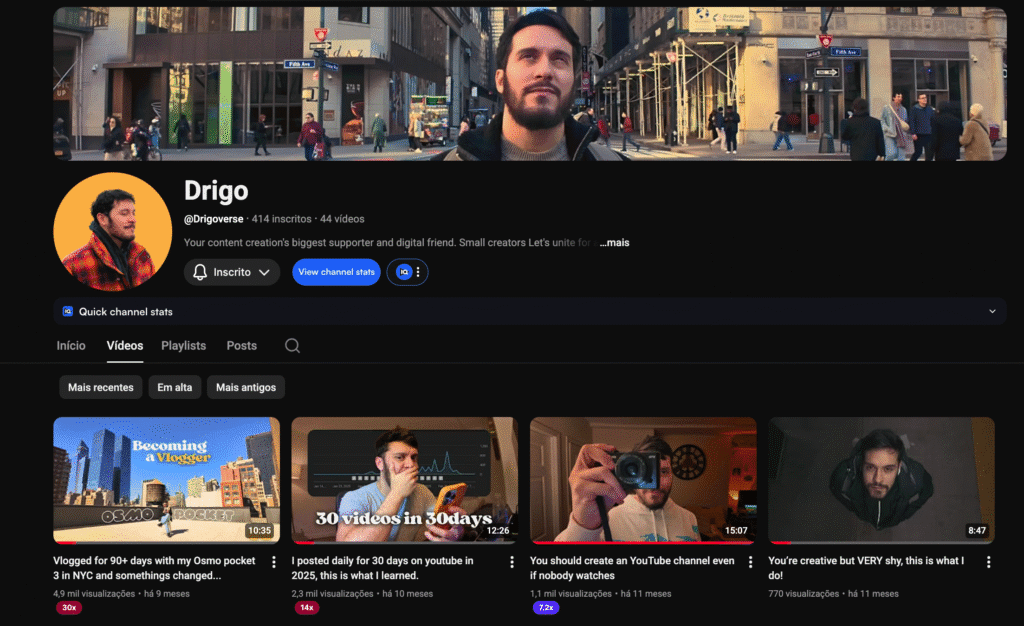This screenshot has width=1024, height=626.
Task: Open options menu for YouTube channel camera video
Action: pyautogui.click(x=750, y=562)
